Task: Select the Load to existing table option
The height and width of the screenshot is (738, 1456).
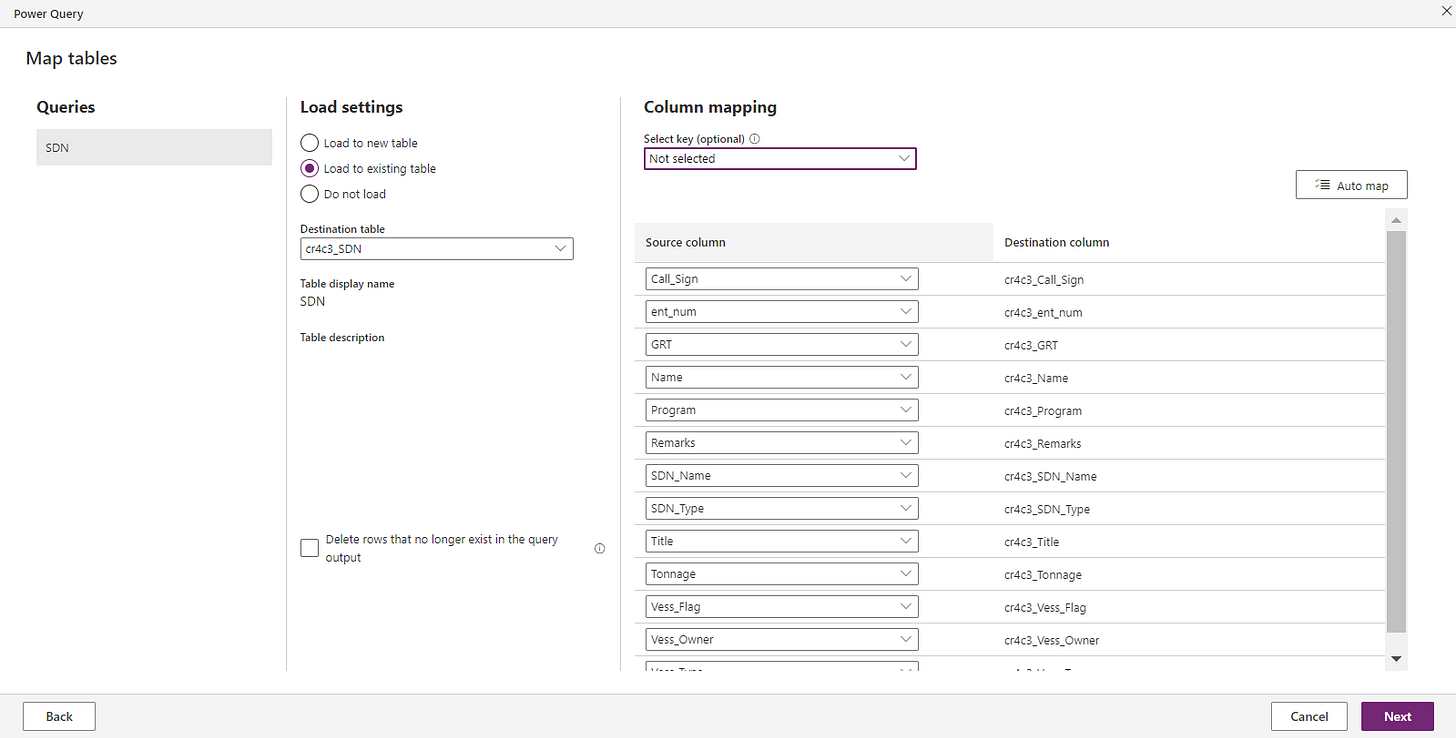Action: (x=310, y=169)
